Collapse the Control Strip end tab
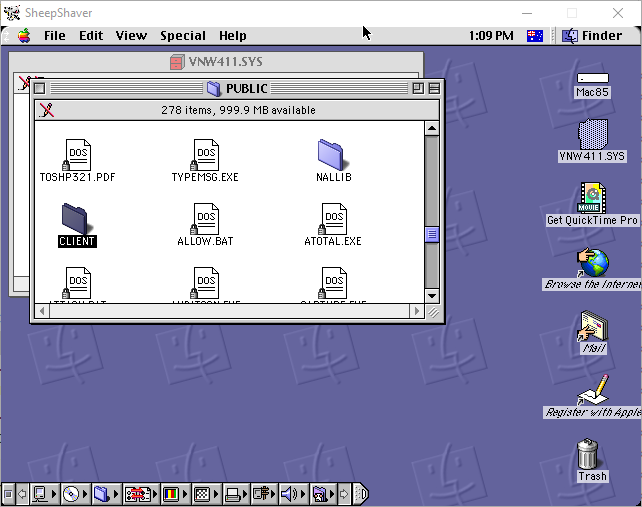Viewport: 642px width, 507px height. tap(360, 494)
